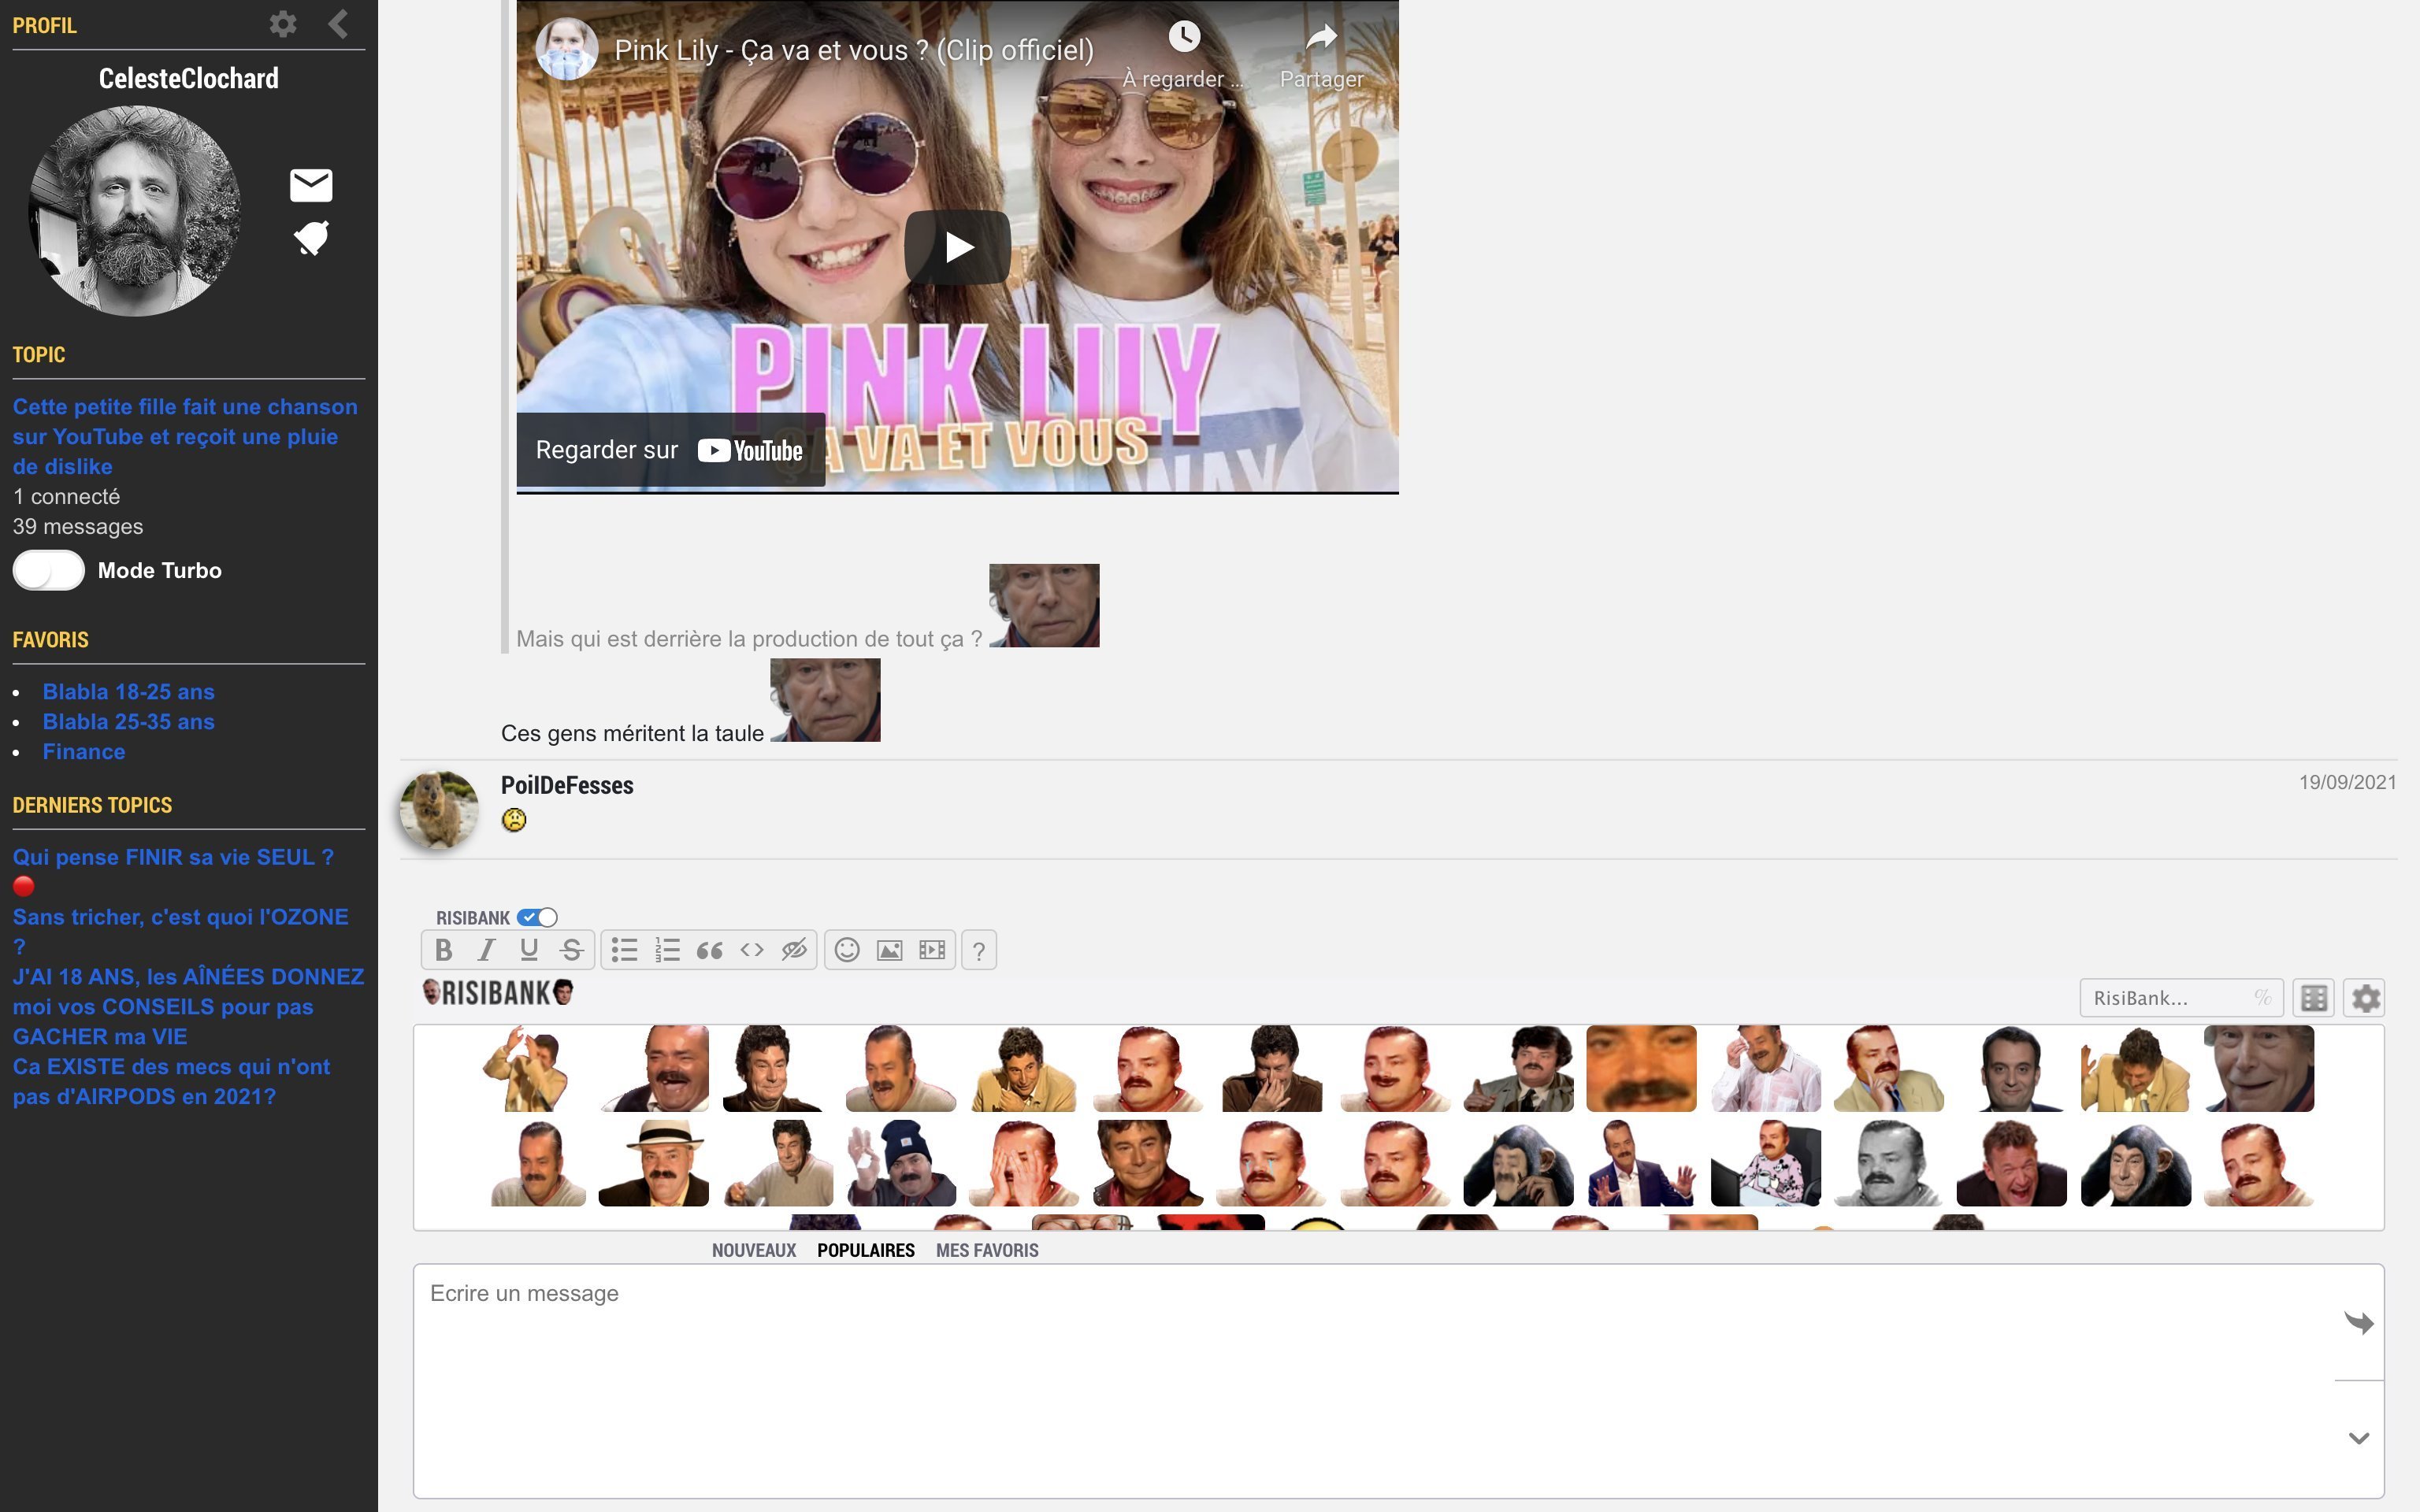Click CelesteClochard username heading
The height and width of the screenshot is (1512, 2420).
click(188, 78)
